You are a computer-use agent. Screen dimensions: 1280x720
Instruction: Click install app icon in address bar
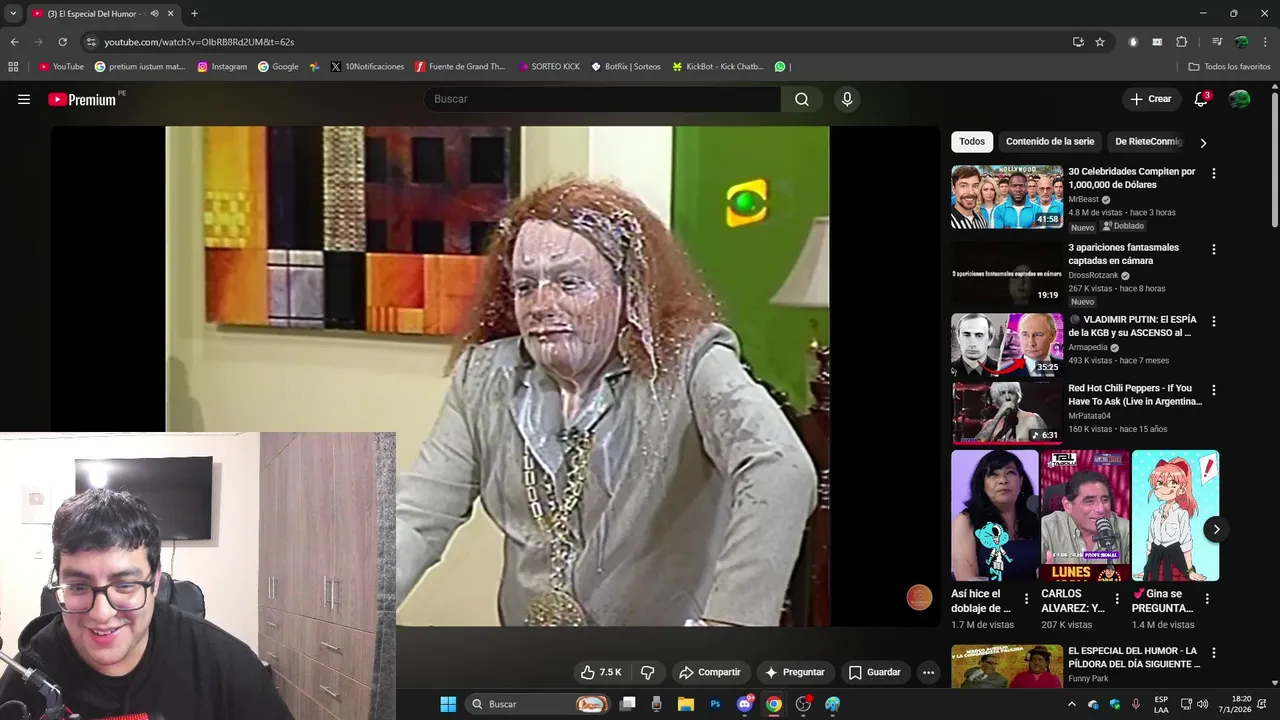(1078, 42)
